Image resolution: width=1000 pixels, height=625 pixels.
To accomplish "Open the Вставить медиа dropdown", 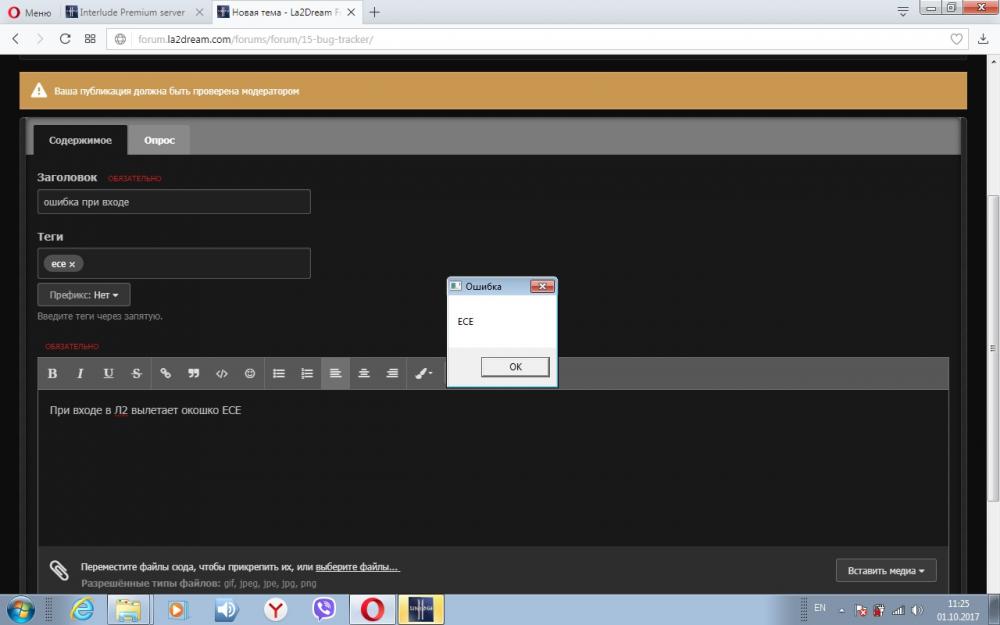I will pos(885,570).
